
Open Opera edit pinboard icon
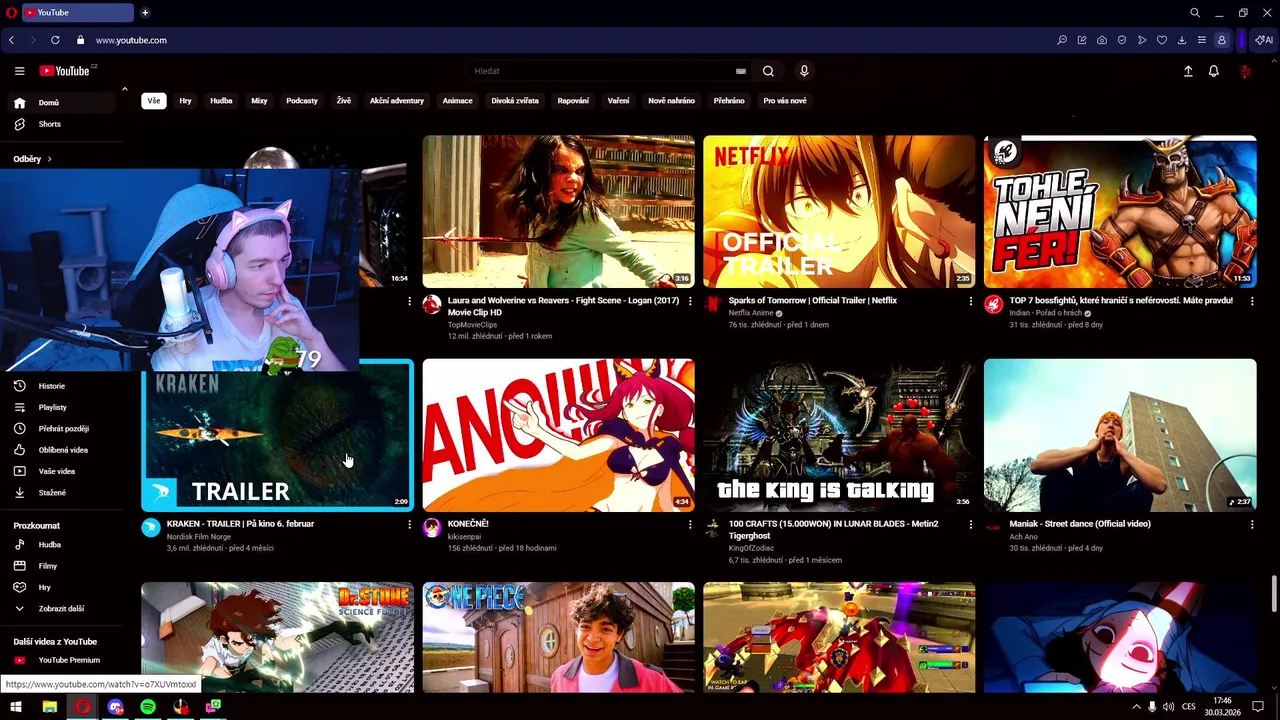point(1082,40)
